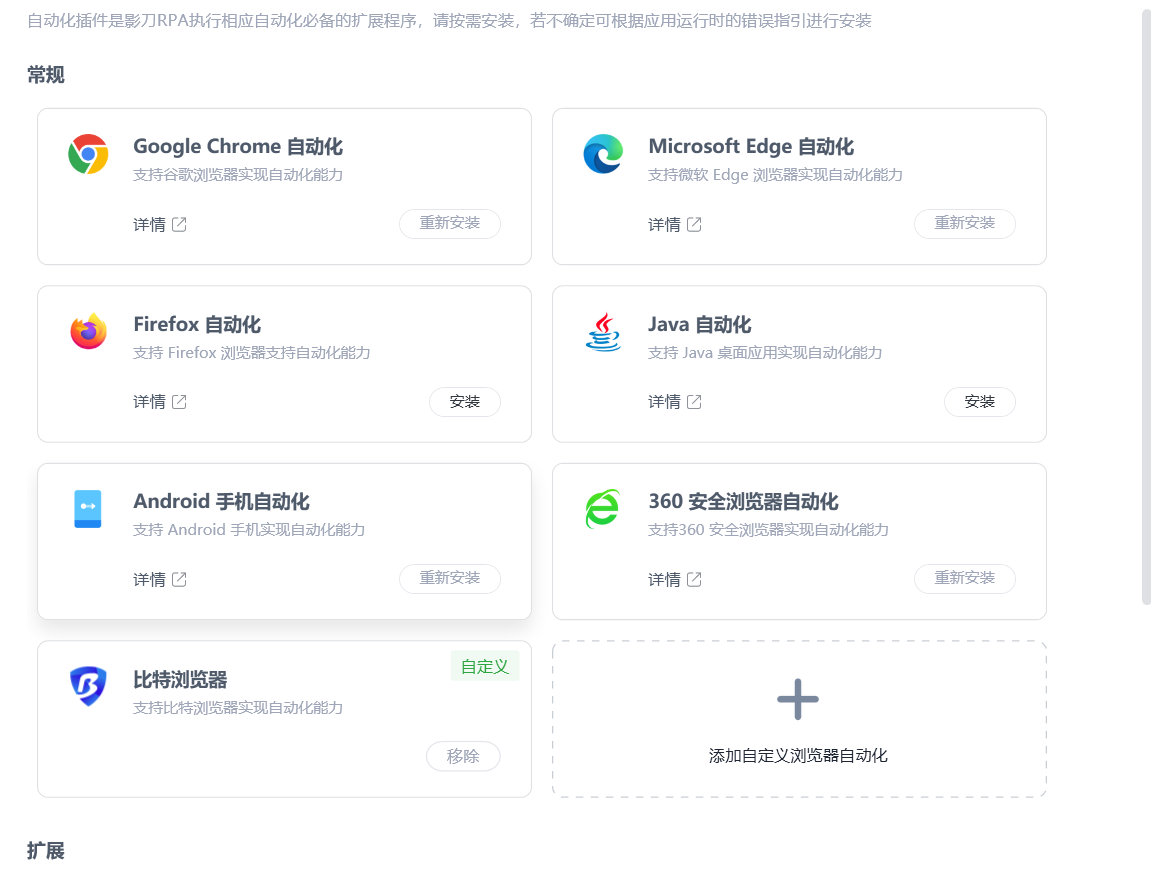Click 支持 Firefox 浏览器支持自动化能力 description
The image size is (1151, 876).
click(252, 352)
